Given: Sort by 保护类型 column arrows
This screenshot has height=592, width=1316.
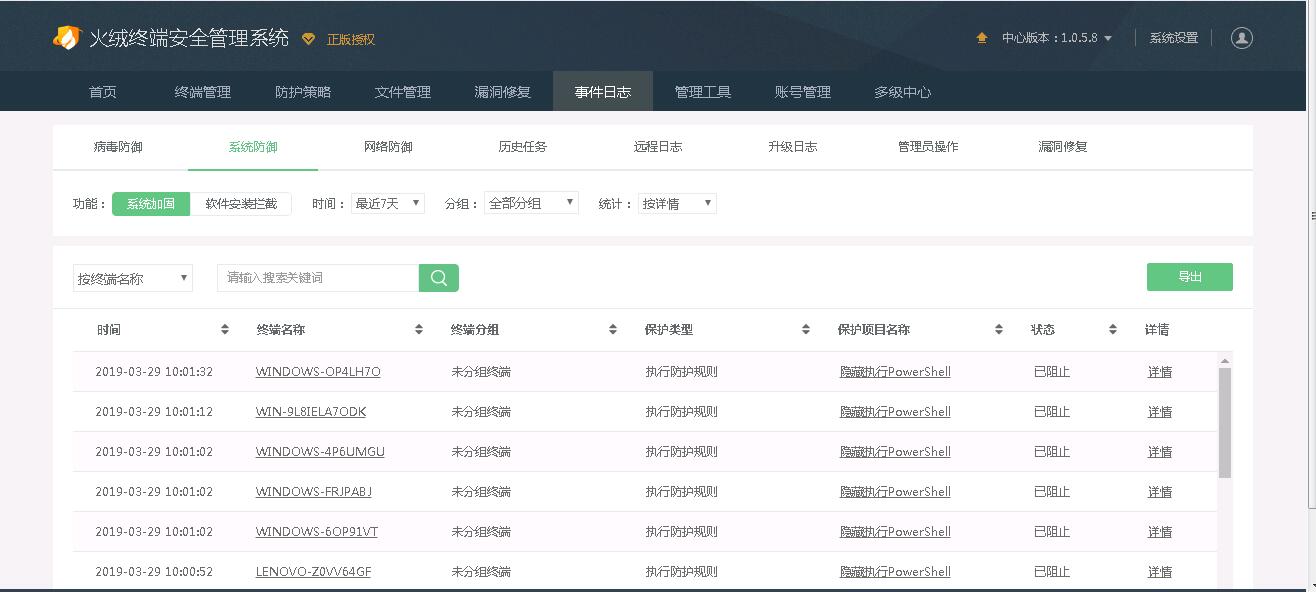Looking at the screenshot, I should (x=806, y=330).
